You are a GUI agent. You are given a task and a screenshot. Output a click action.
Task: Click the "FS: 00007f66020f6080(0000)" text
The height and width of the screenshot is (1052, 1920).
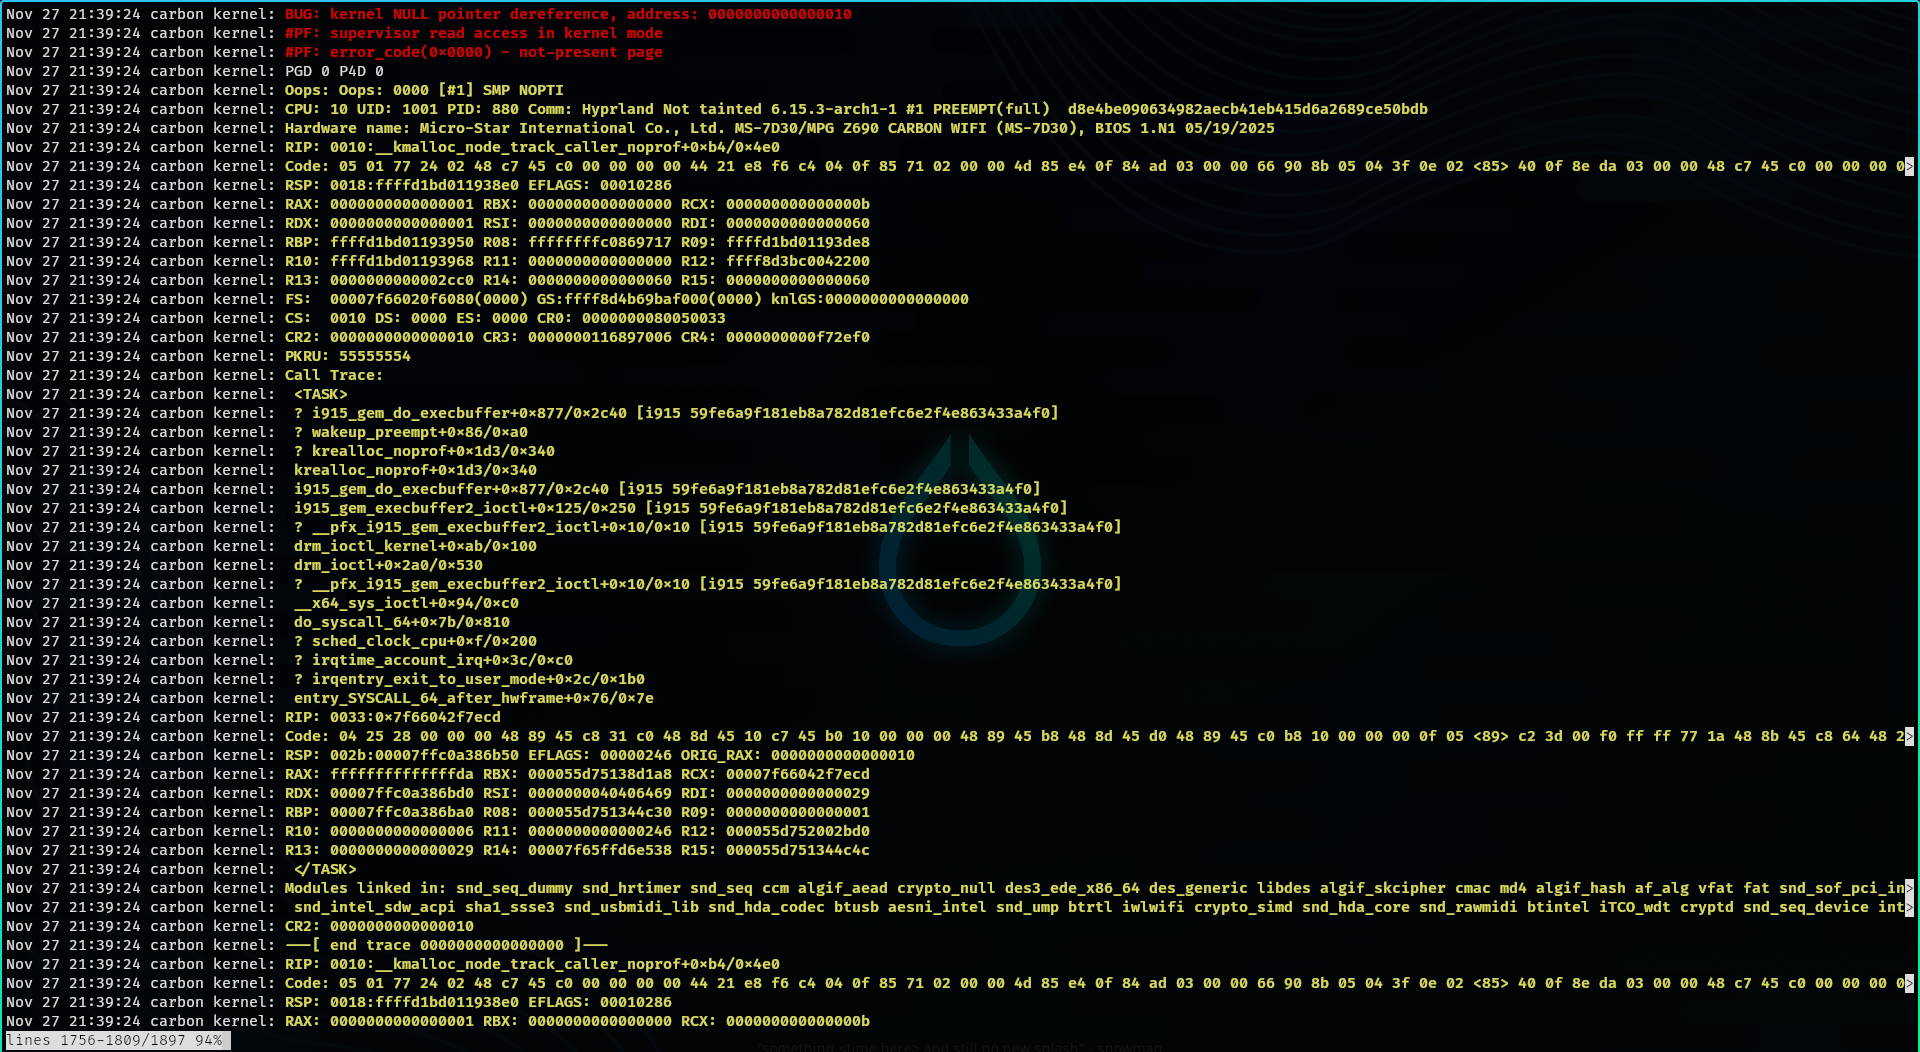(x=406, y=300)
